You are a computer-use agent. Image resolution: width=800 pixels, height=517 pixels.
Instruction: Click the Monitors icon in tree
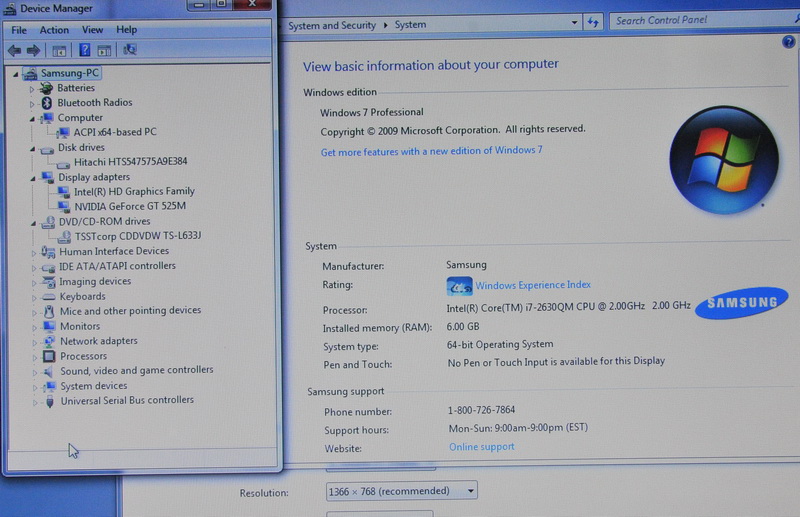pyautogui.click(x=49, y=326)
